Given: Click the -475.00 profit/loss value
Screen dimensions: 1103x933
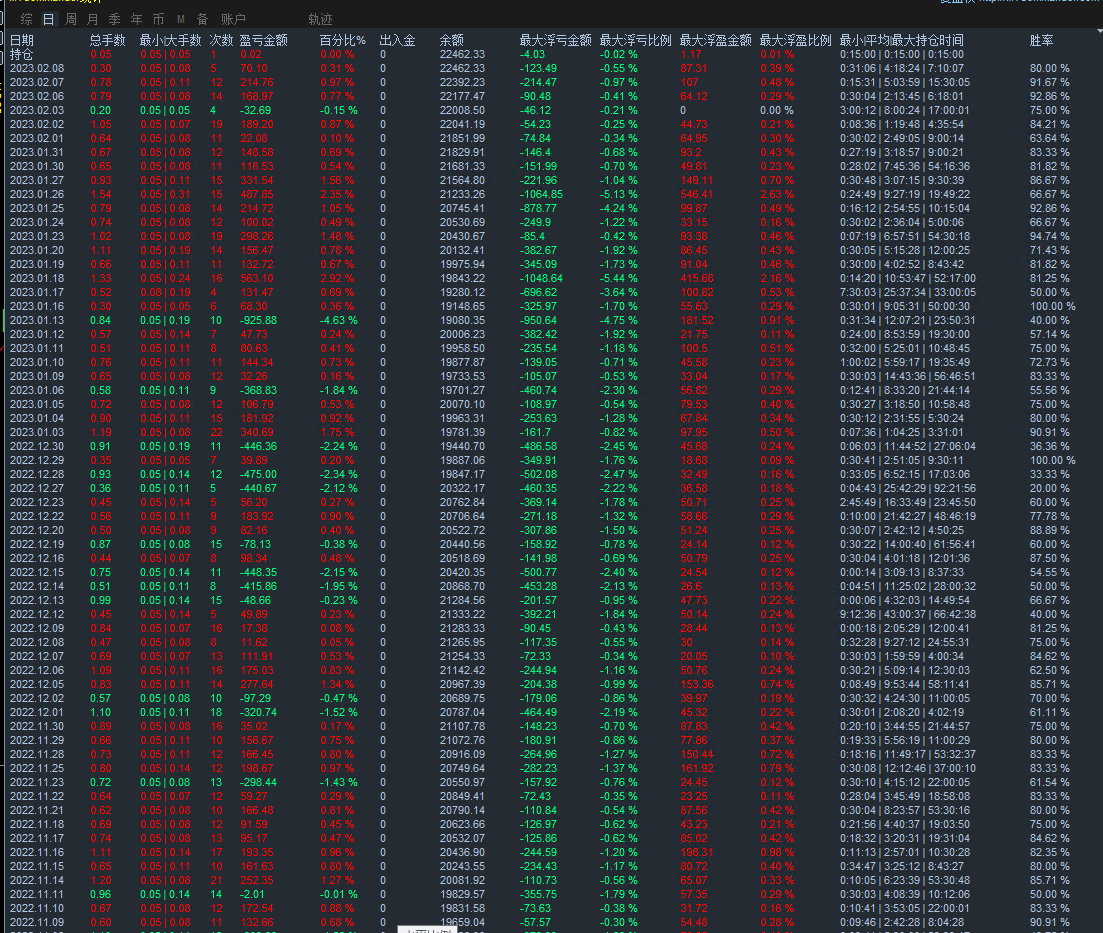Looking at the screenshot, I should pos(258,474).
